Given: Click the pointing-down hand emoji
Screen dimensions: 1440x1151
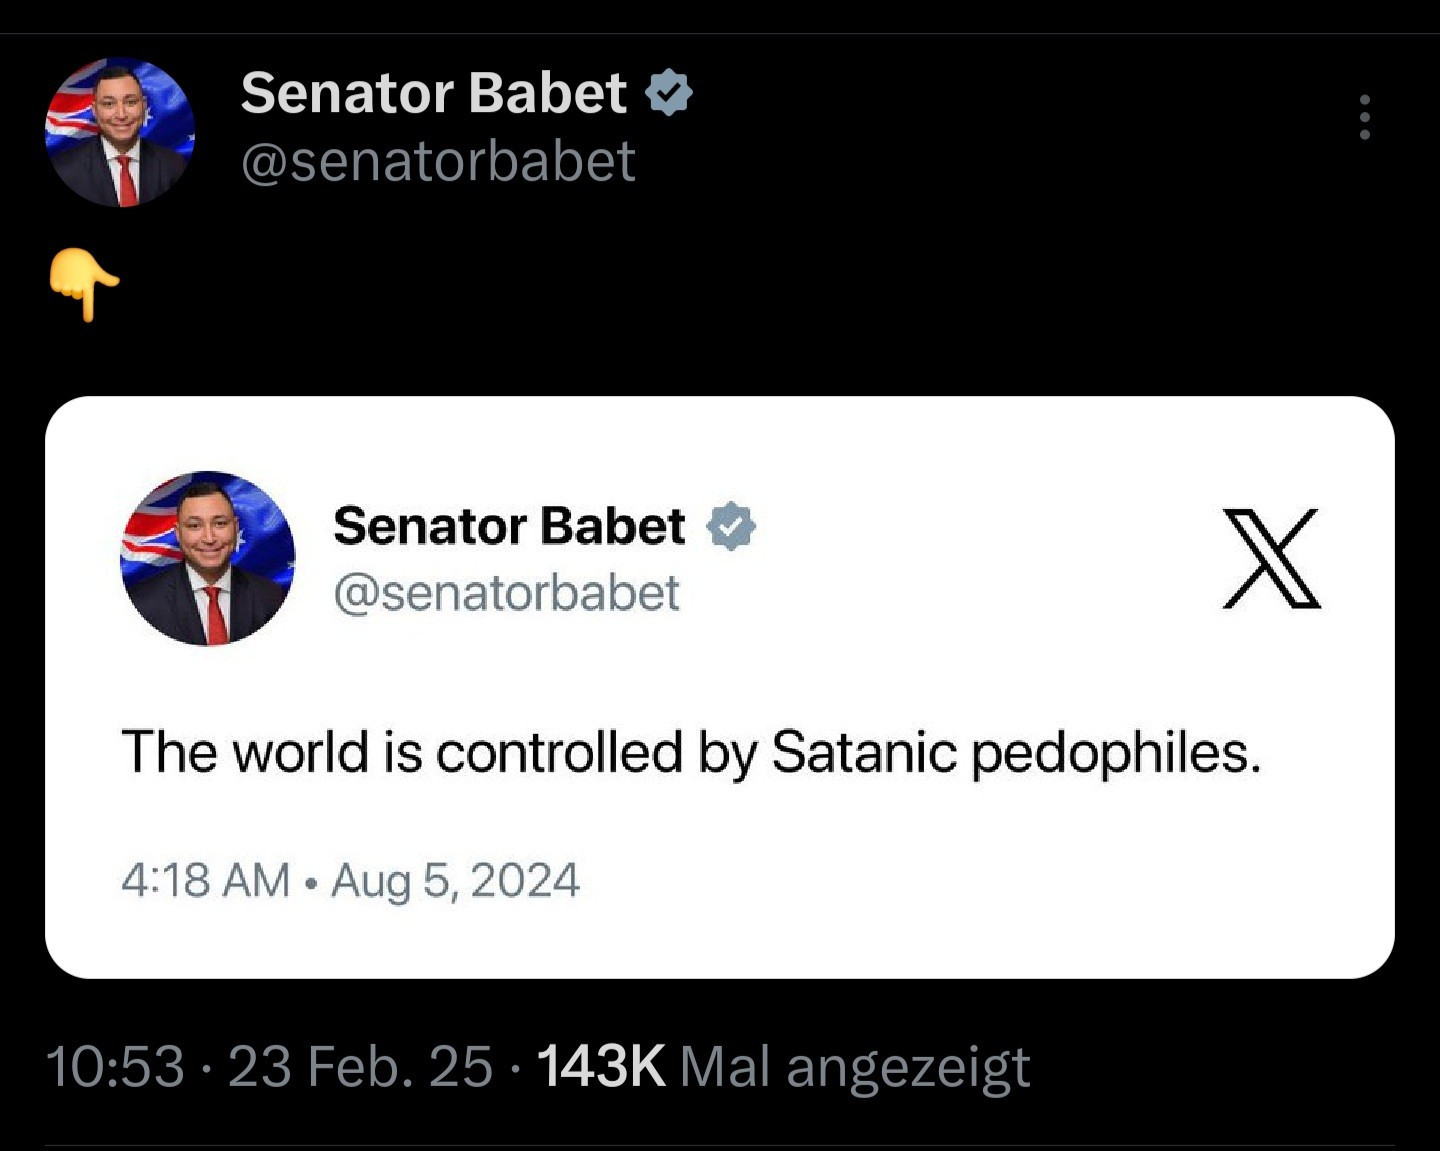Looking at the screenshot, I should click(x=84, y=285).
